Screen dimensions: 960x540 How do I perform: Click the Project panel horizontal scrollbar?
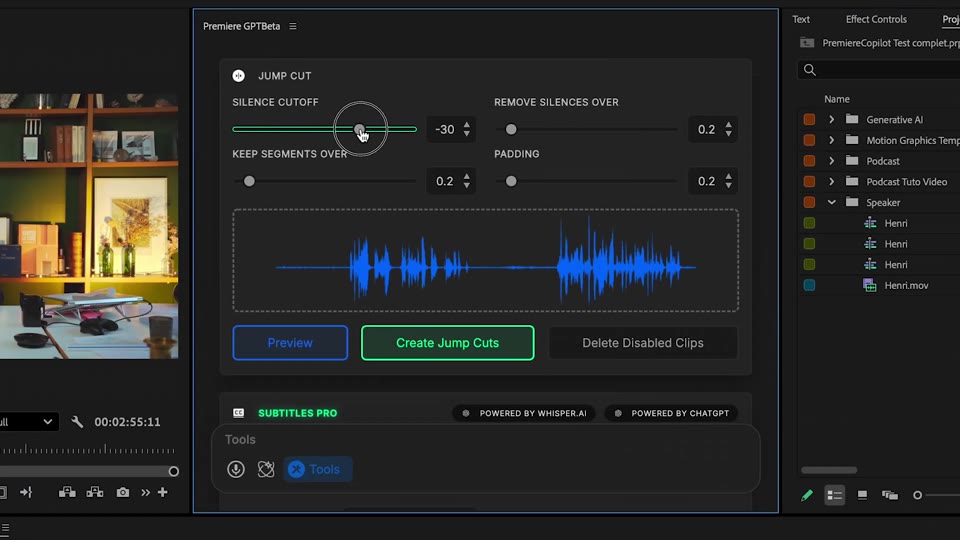(x=829, y=470)
